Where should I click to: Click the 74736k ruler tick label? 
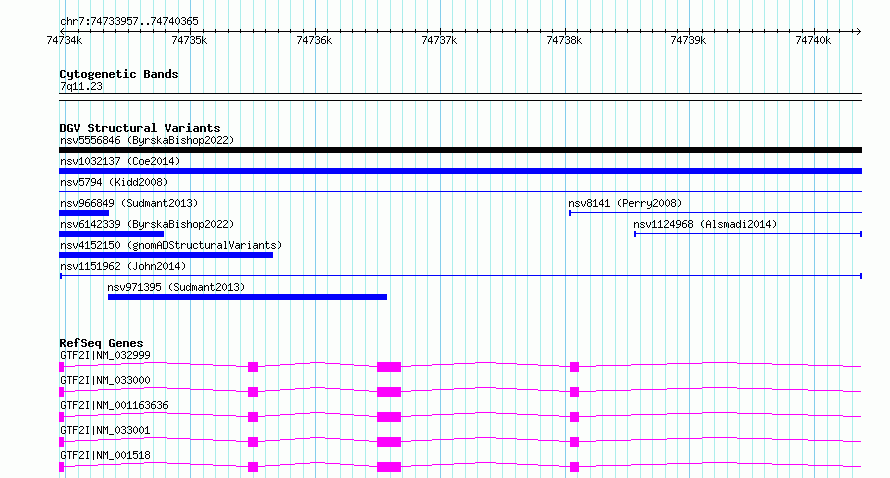click(x=314, y=40)
